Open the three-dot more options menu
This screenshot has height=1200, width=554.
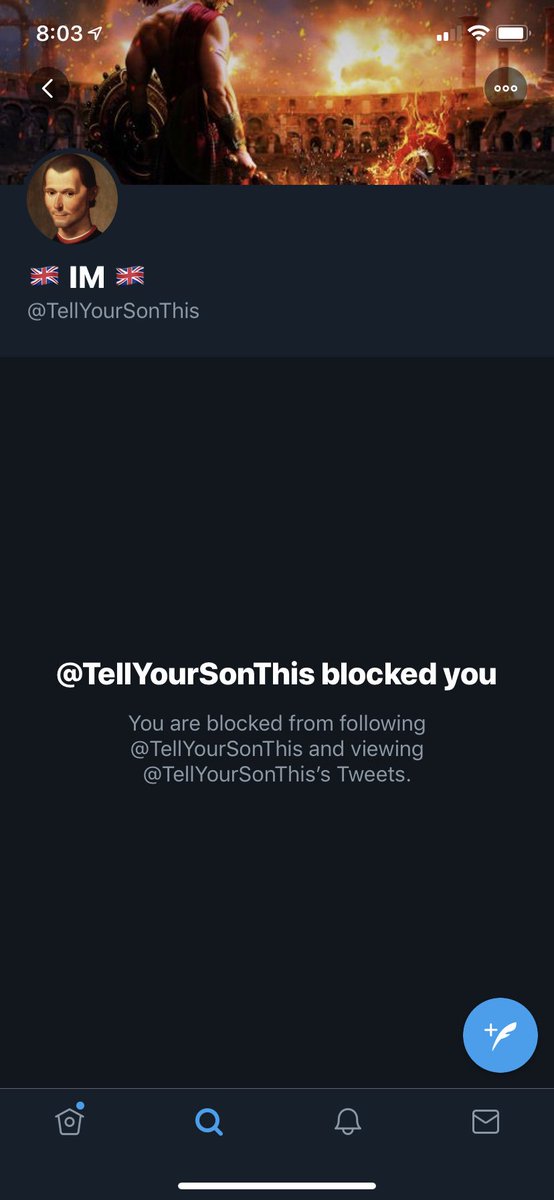(x=505, y=88)
